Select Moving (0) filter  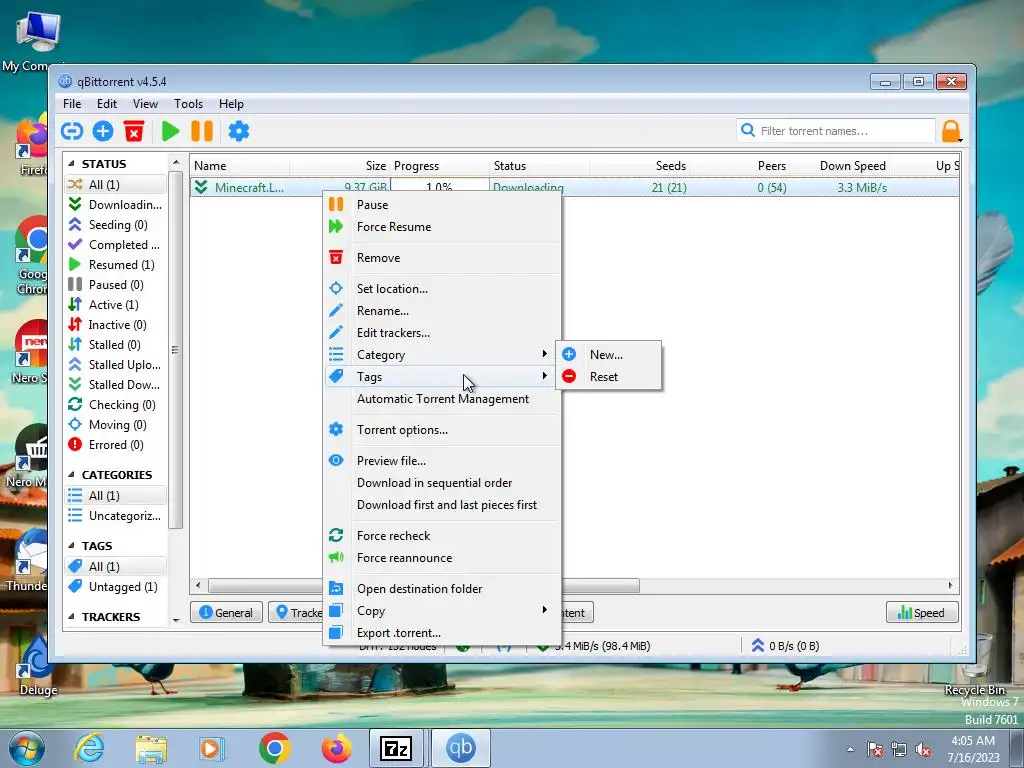coord(116,425)
